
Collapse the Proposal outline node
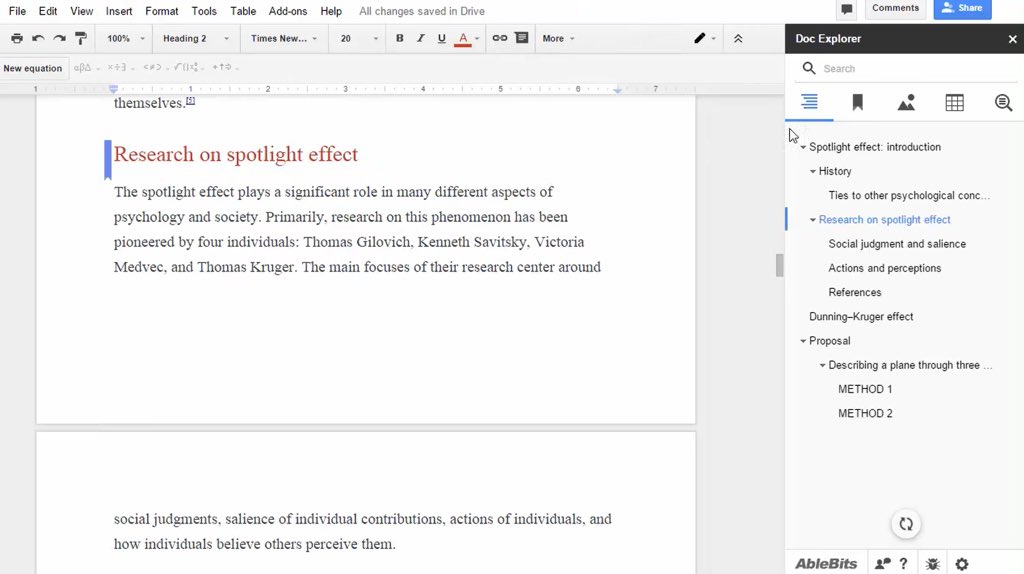tap(803, 341)
